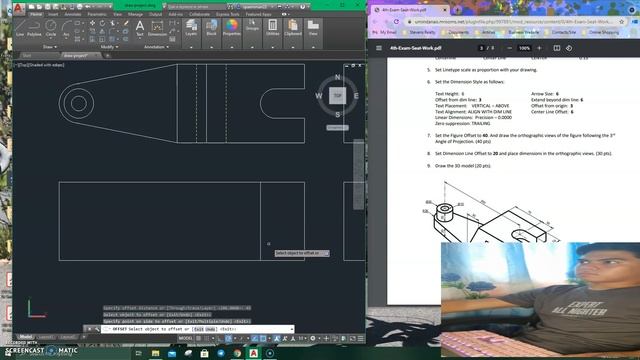
Task: Click the command line customize wrench icon
Action: click(97, 329)
